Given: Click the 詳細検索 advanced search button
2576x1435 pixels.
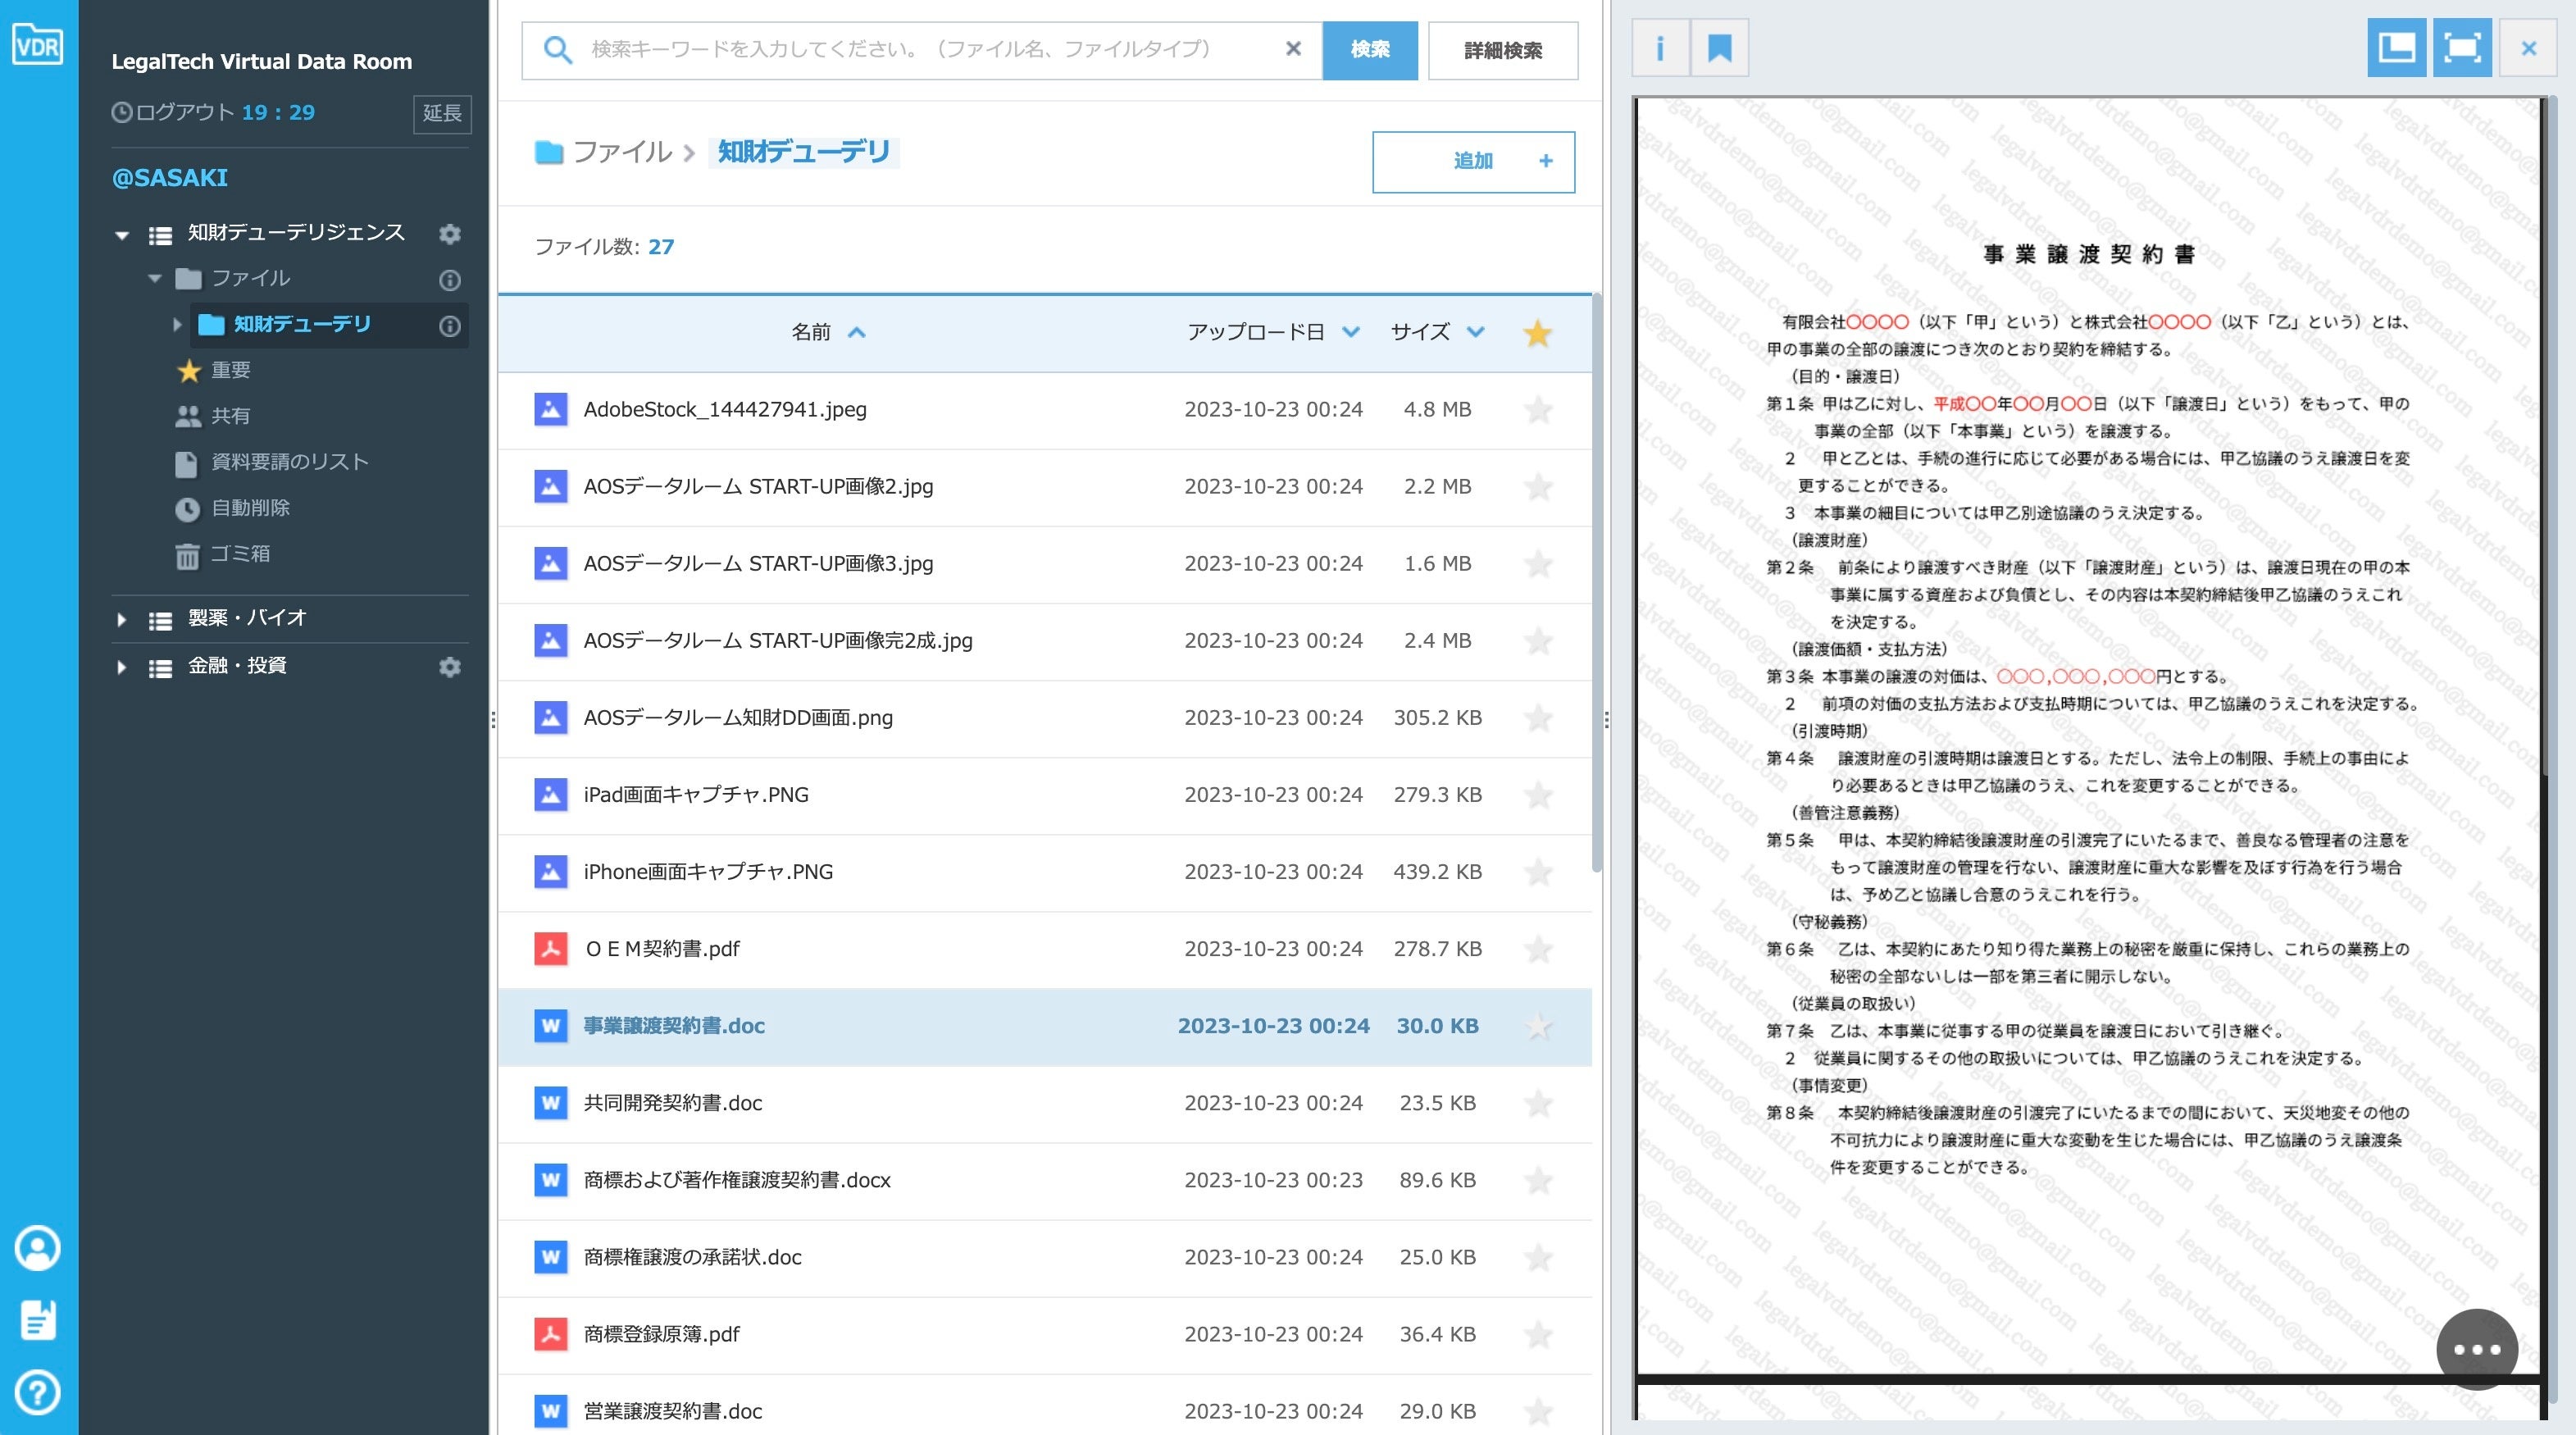Looking at the screenshot, I should [1502, 50].
